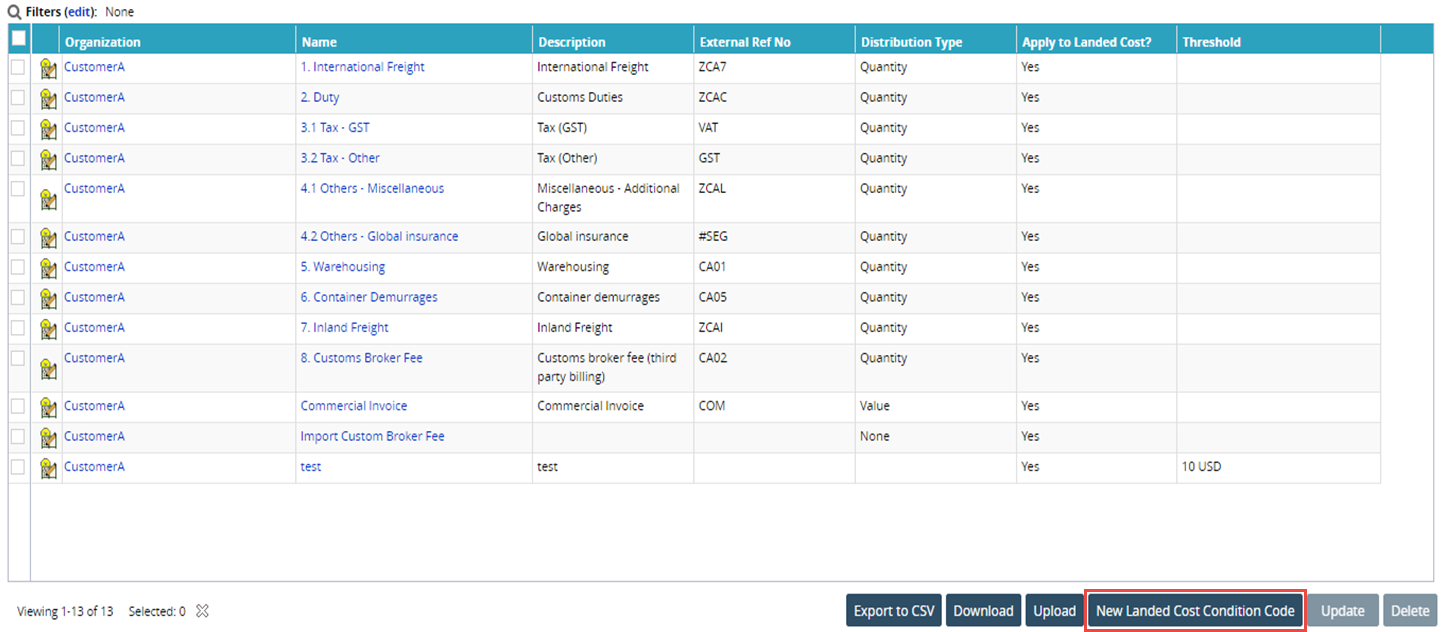The image size is (1444, 632).
Task: Click the row icon next to Commercial Invoice
Action: [47, 408]
